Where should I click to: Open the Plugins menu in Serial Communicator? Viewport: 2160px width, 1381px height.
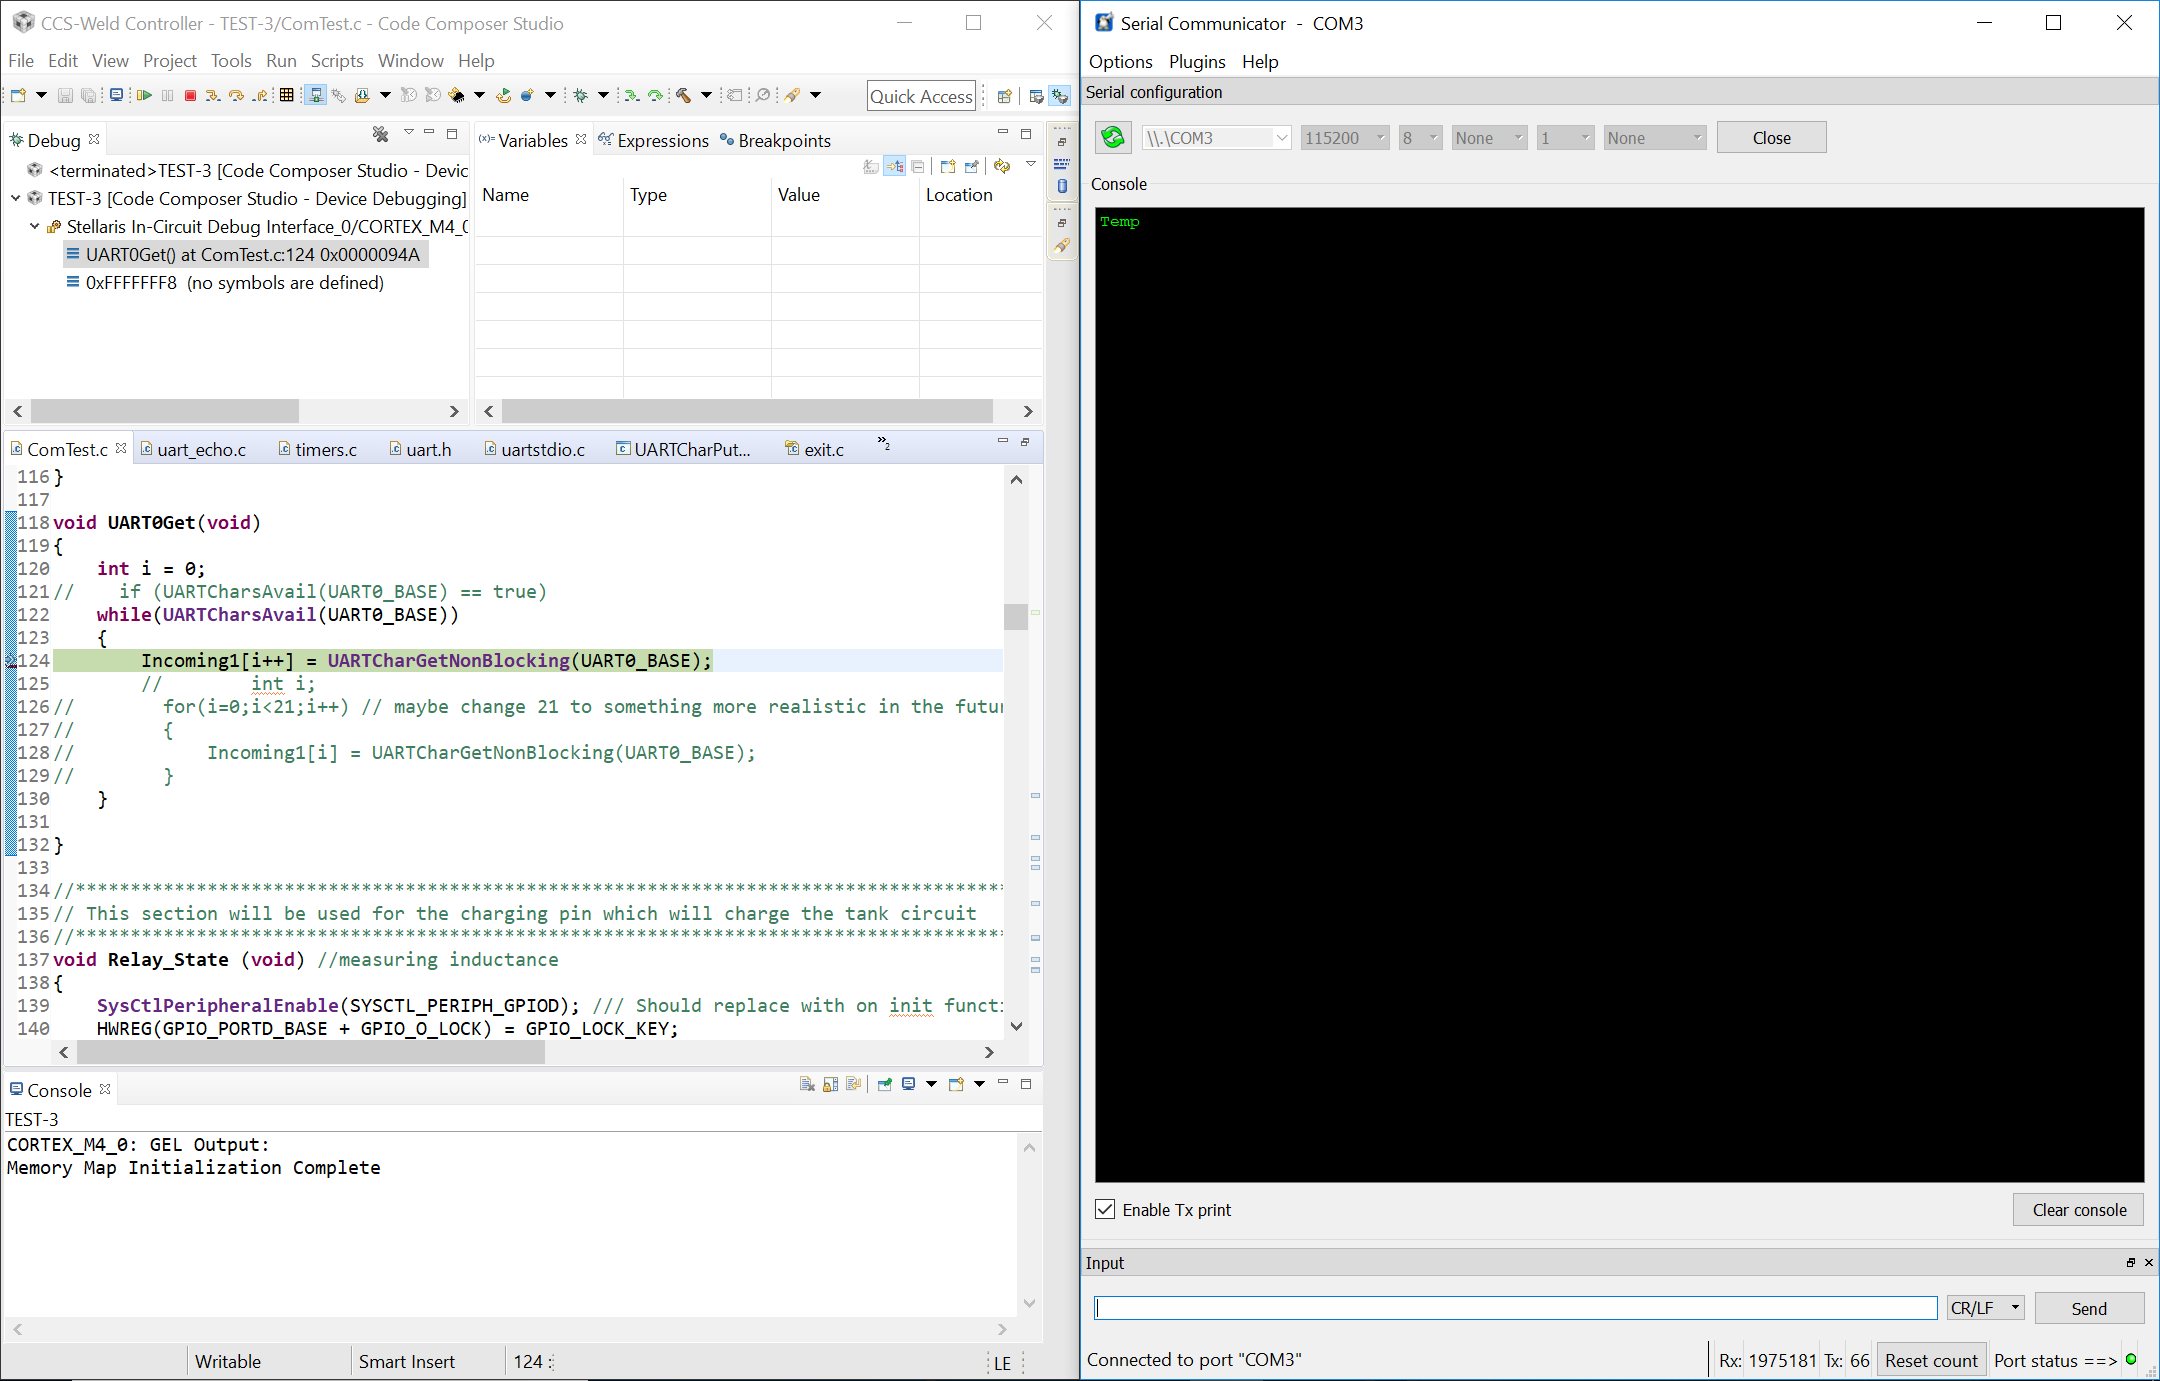tap(1197, 62)
